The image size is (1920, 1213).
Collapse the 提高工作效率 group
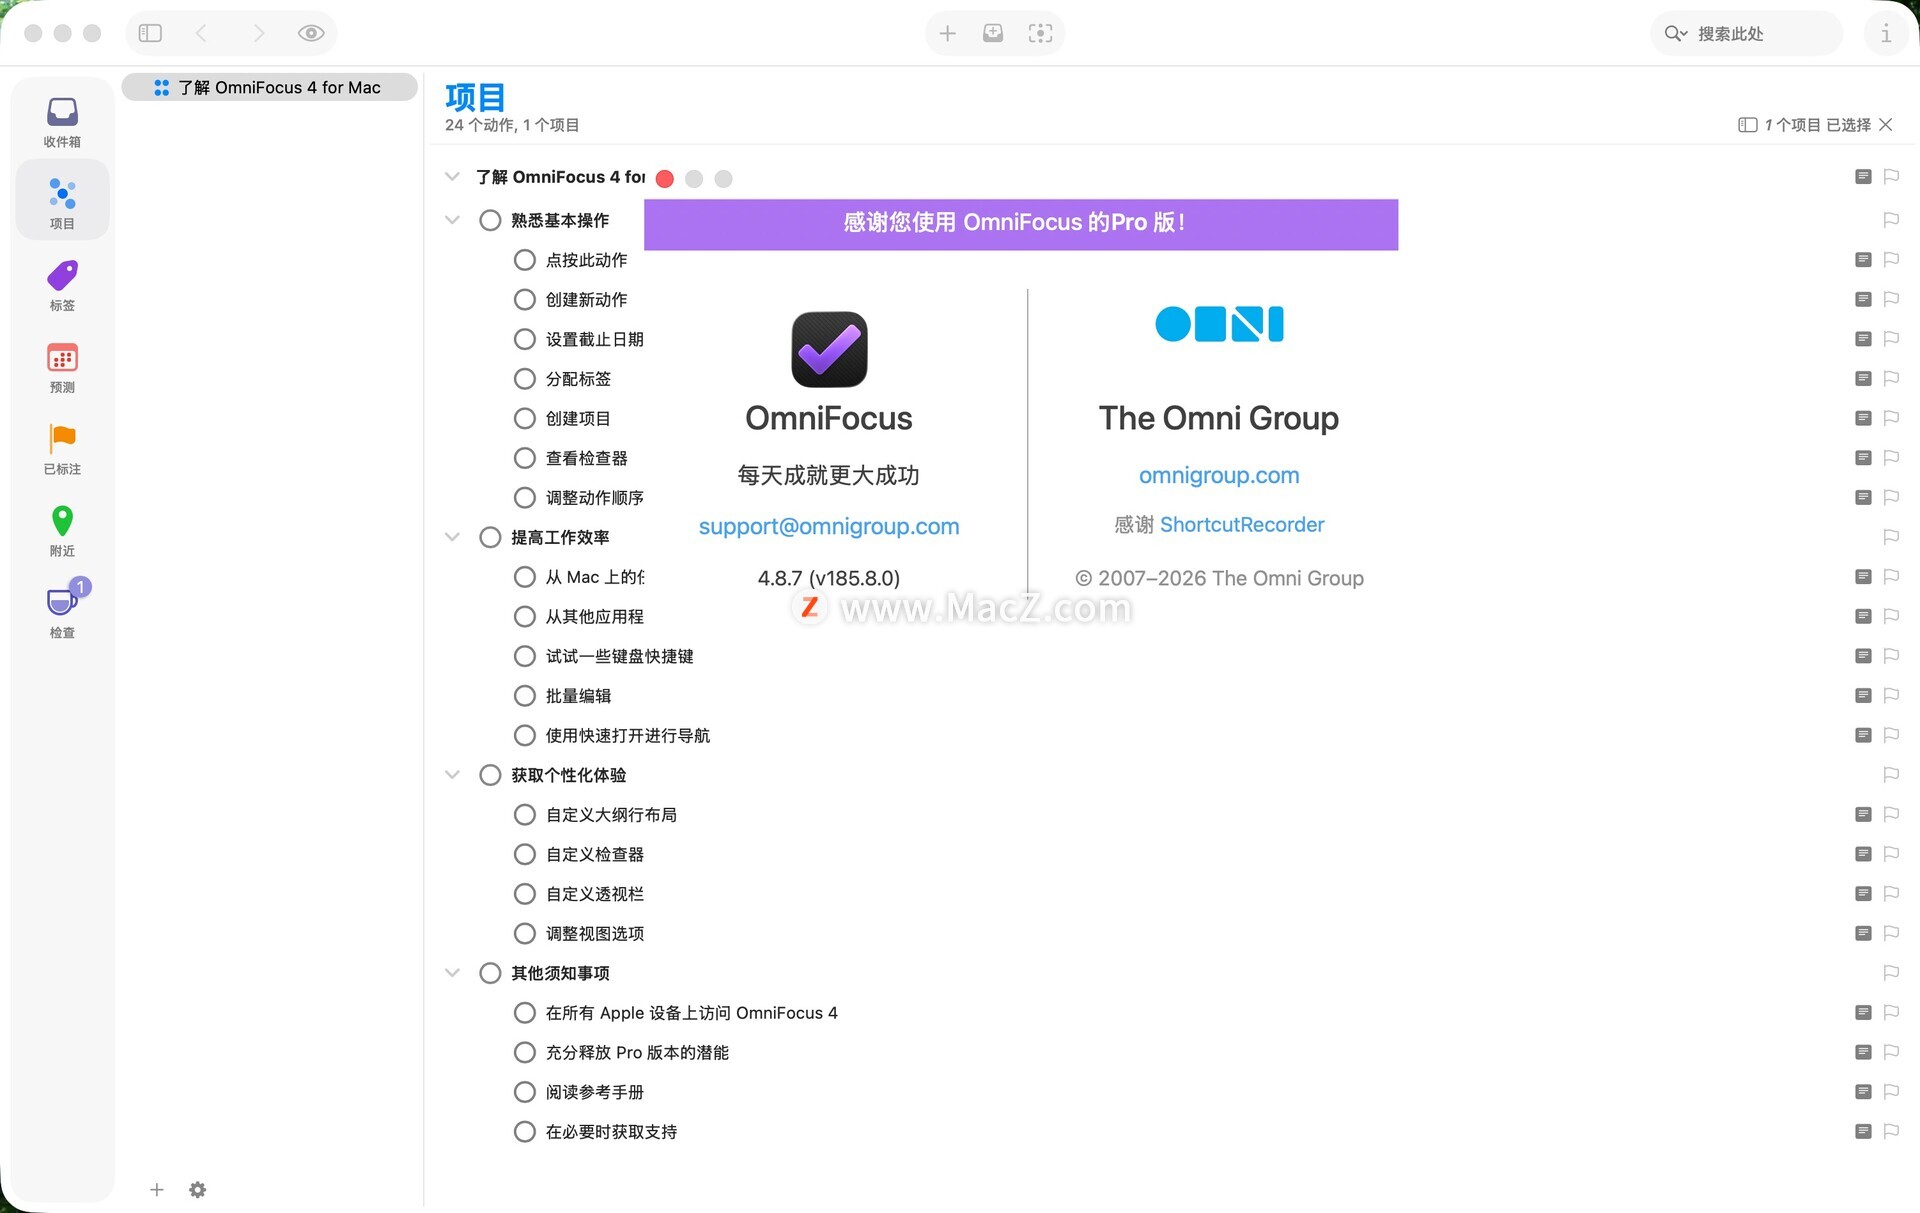pos(452,537)
